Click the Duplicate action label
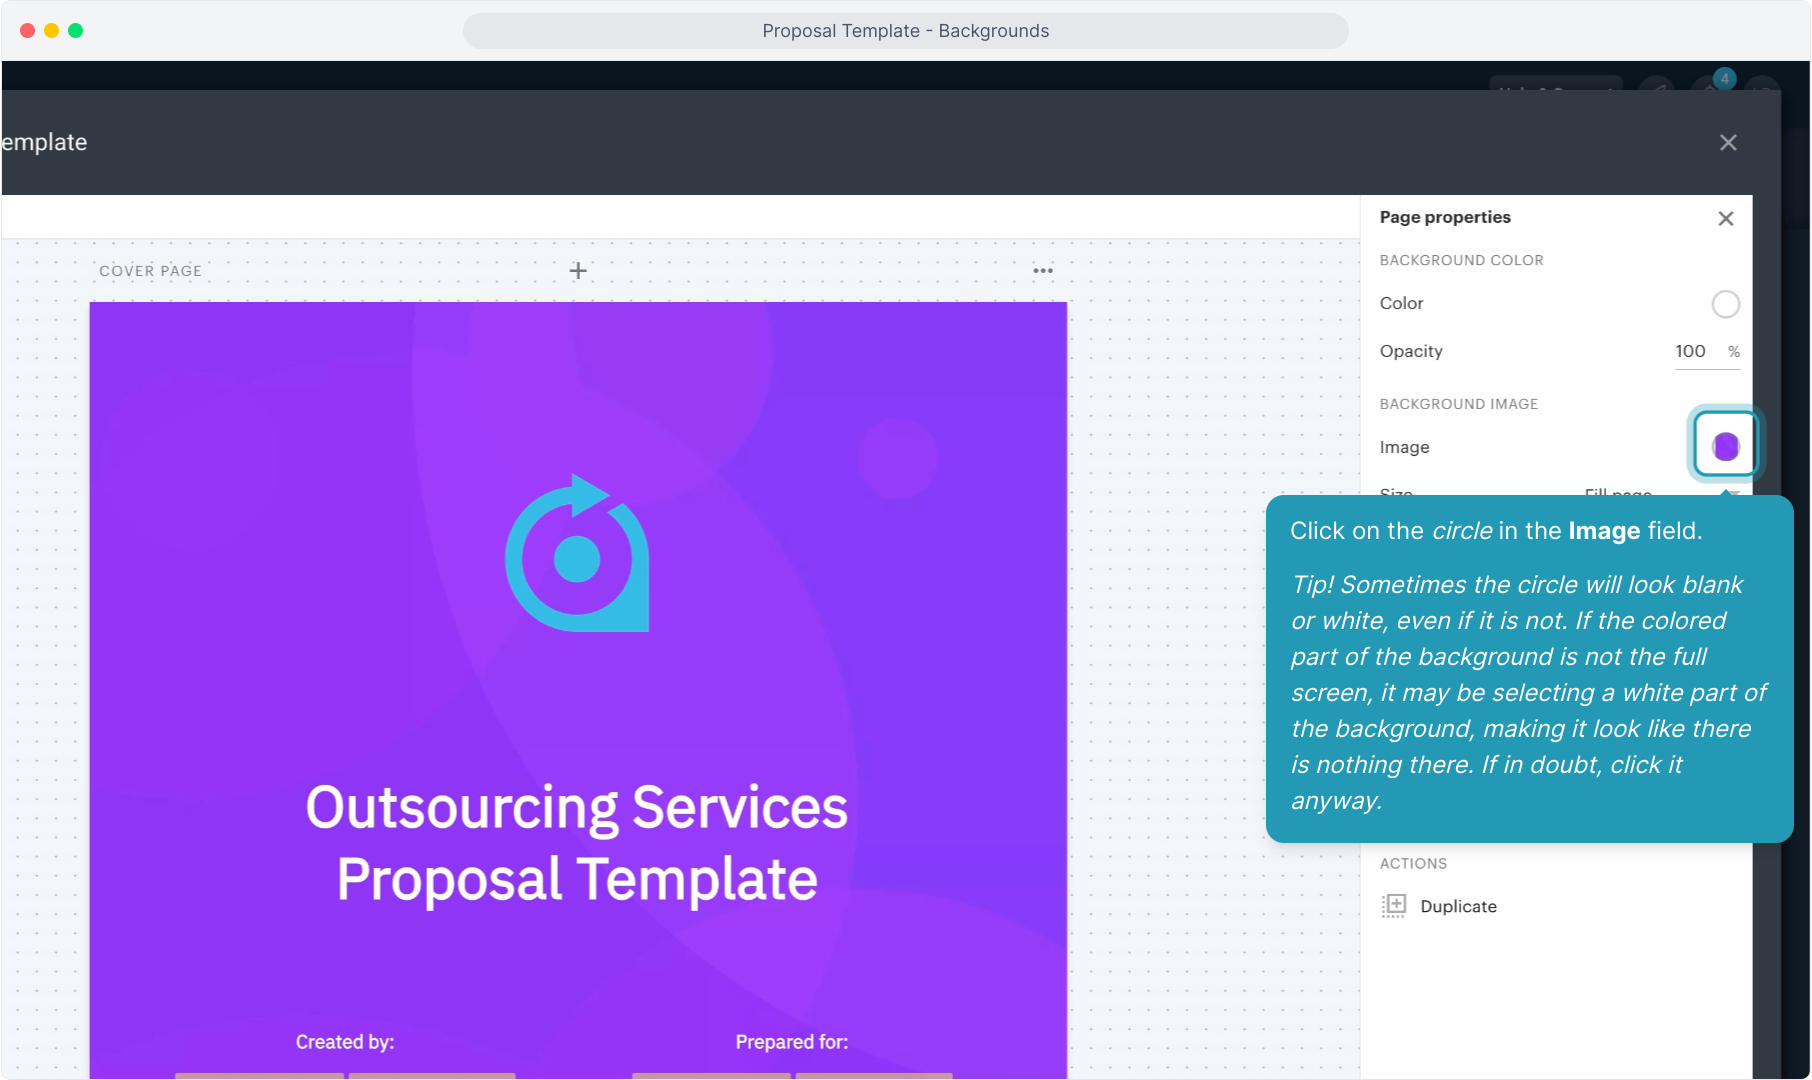1812x1080 pixels. pyautogui.click(x=1458, y=906)
